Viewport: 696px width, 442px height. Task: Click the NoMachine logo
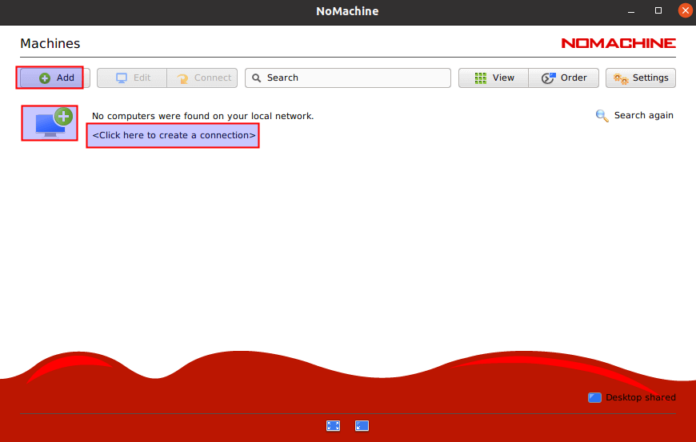(618, 43)
